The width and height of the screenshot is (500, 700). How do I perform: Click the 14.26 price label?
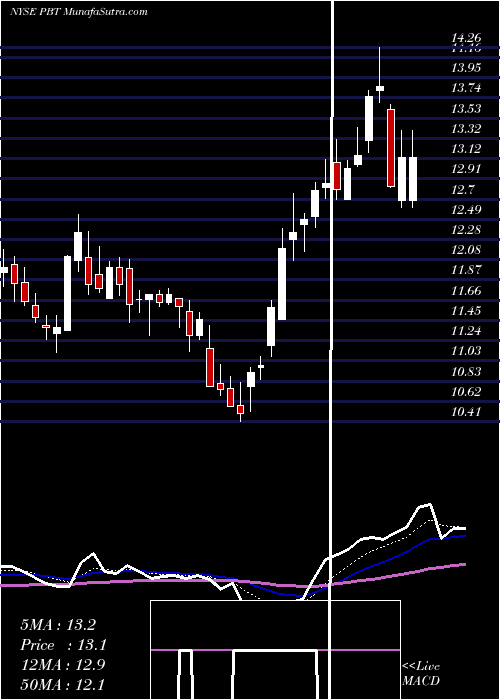(x=467, y=39)
